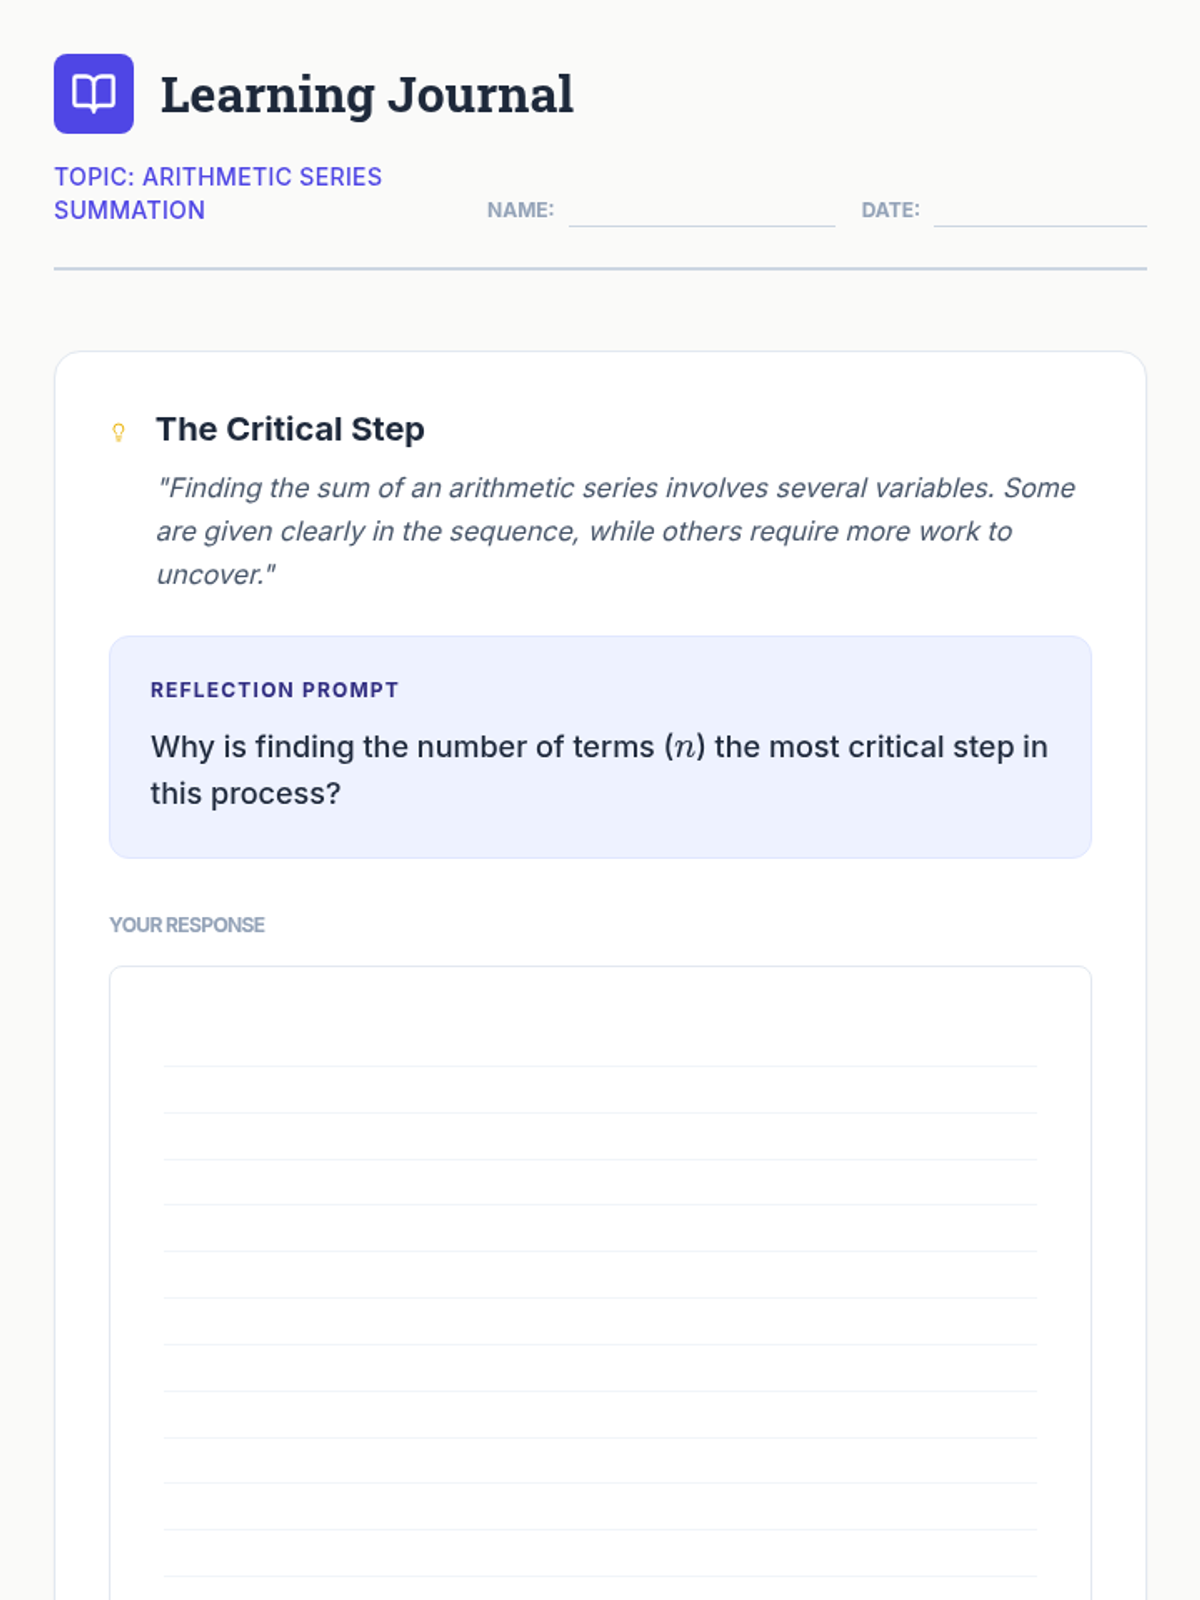Click the yellow lightbulb icon
Screen dimensions: 1200x1600
click(x=118, y=432)
